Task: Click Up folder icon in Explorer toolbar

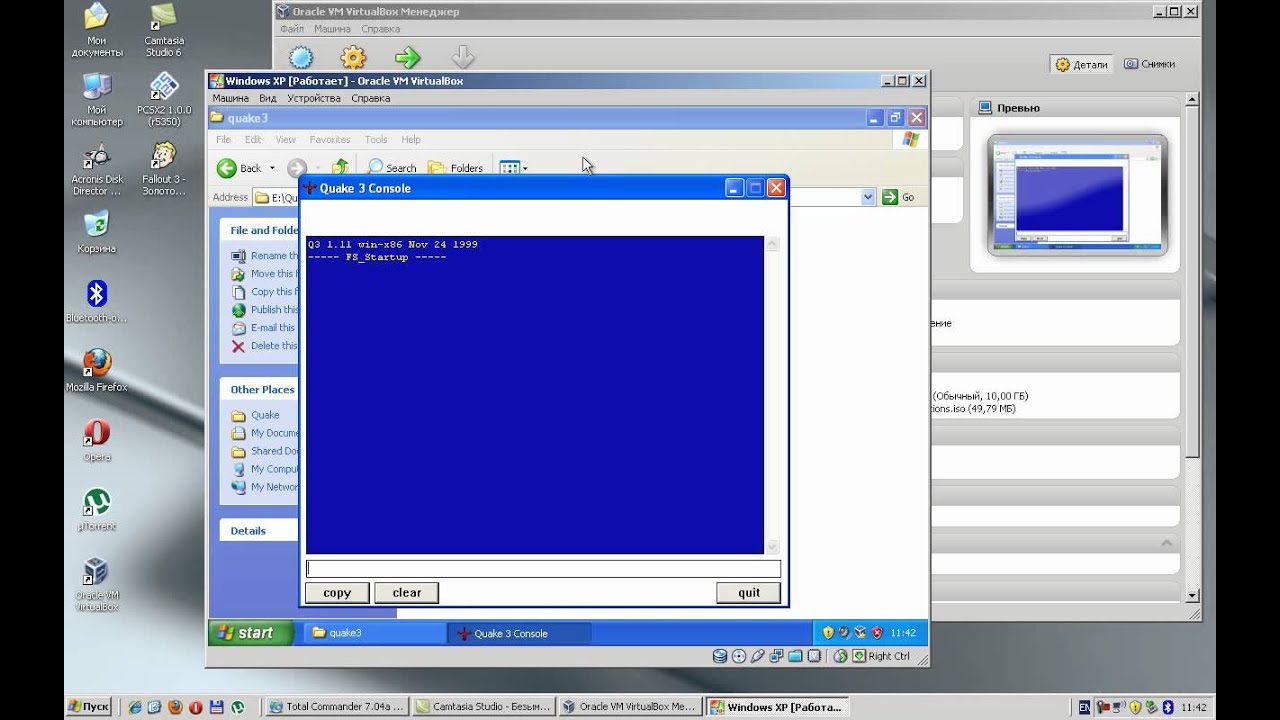Action: pos(340,168)
